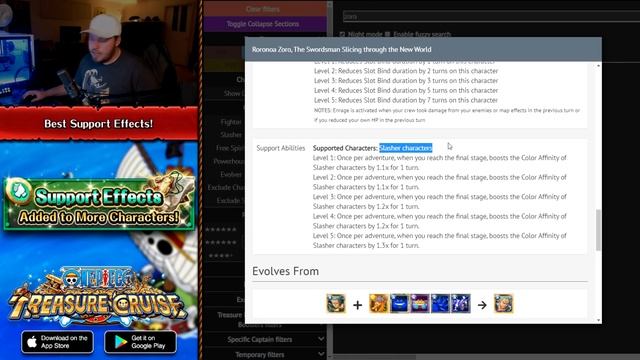Viewport: 640px width, 360px height.
Task: Open the blue evolver icon beside the orange one
Action: pyautogui.click(x=399, y=304)
